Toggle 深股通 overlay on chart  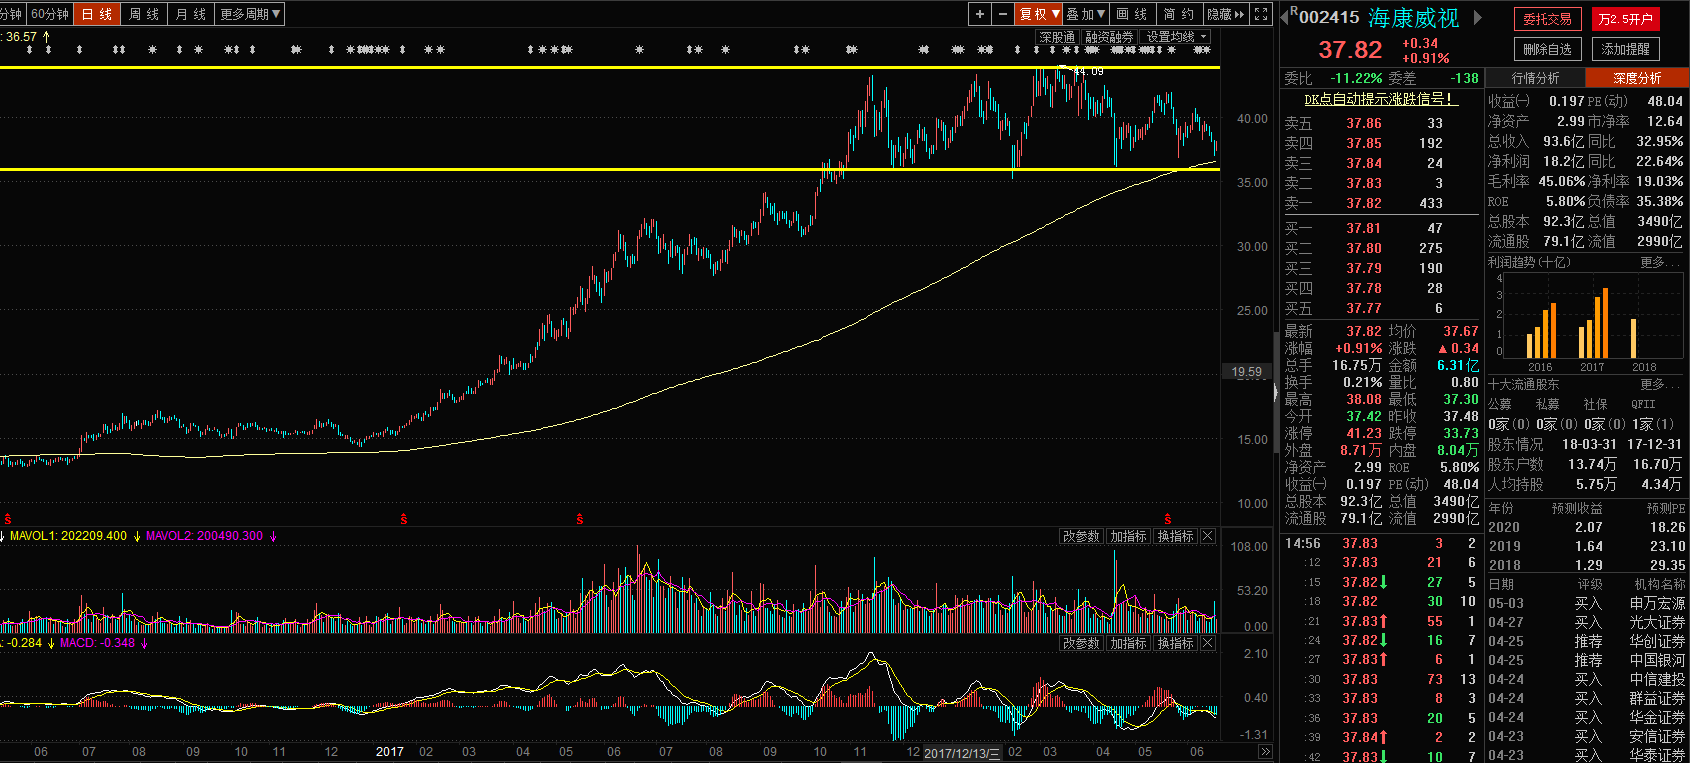coord(1057,37)
